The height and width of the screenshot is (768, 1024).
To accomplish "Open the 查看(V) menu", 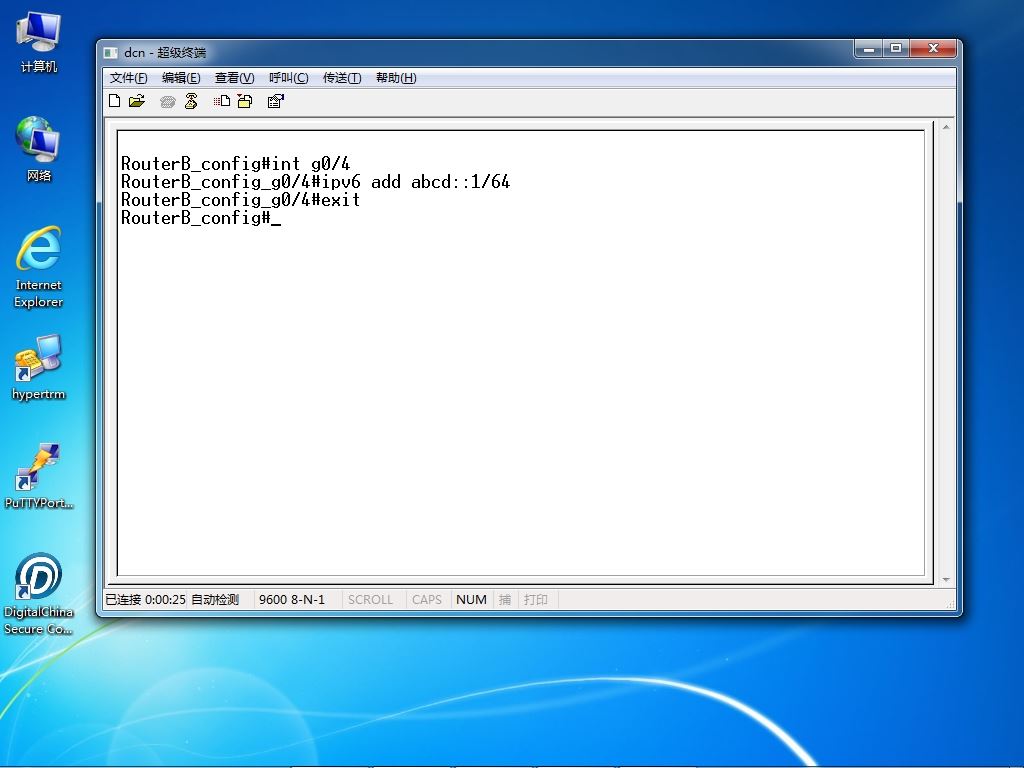I will (x=234, y=78).
